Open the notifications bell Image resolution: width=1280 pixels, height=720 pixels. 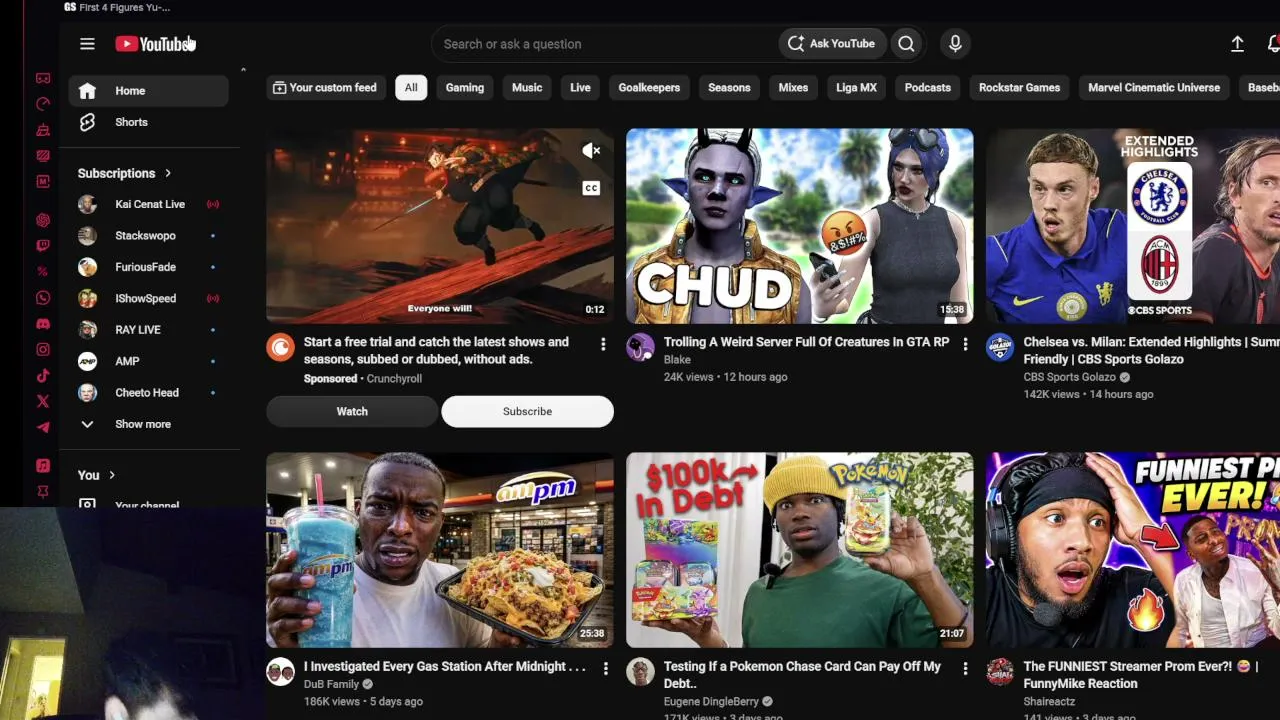[x=1273, y=44]
